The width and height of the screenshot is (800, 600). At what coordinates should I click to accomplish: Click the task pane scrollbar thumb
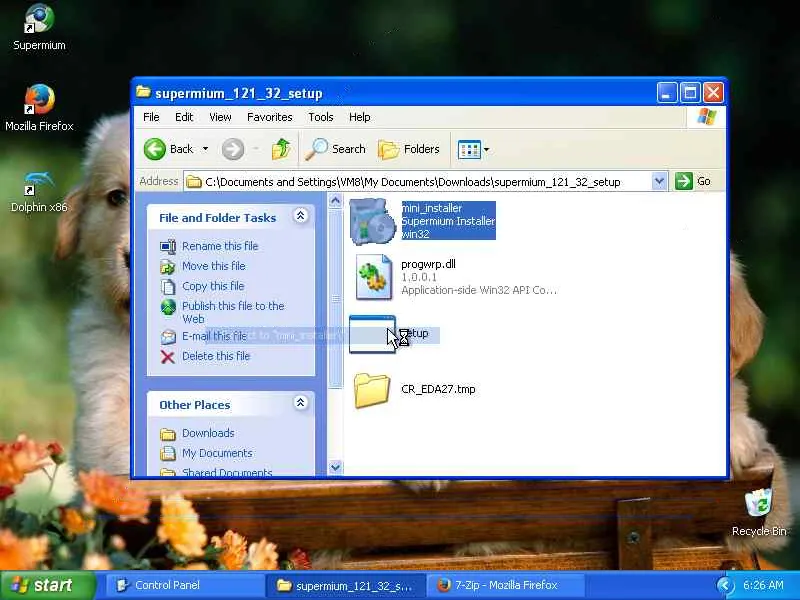click(x=335, y=298)
